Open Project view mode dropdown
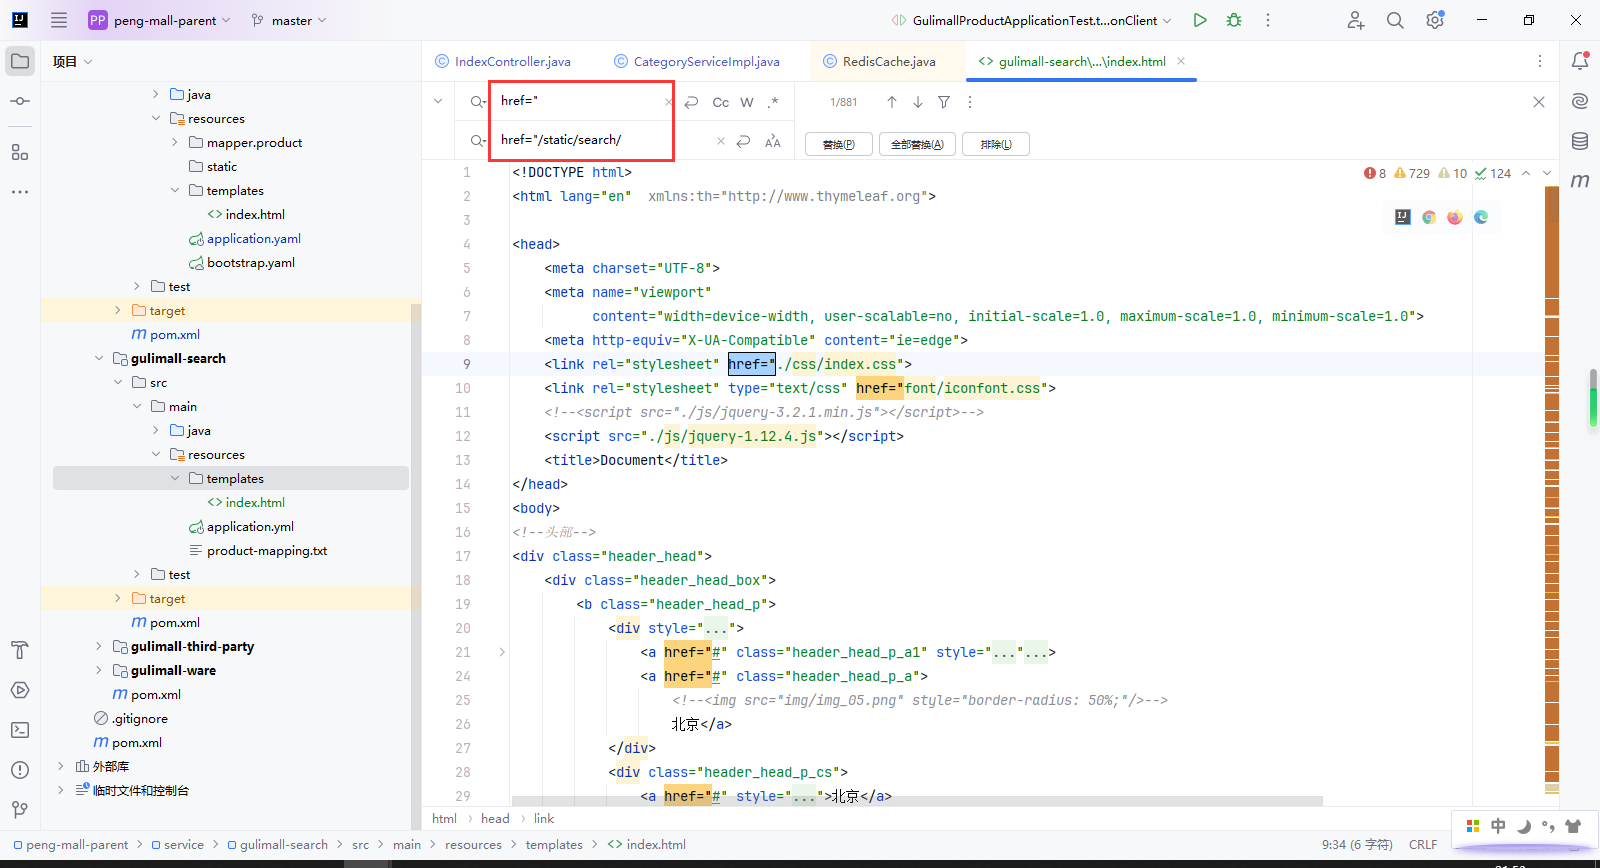 pos(73,61)
